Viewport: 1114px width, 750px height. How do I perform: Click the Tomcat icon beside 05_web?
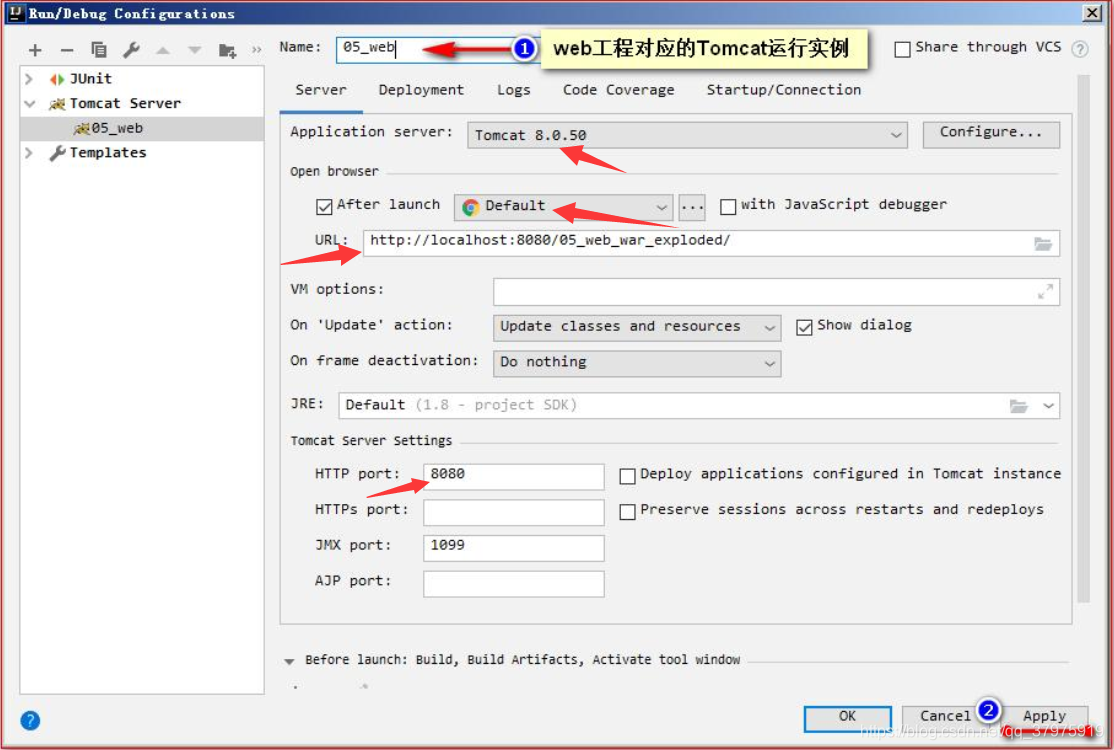pyautogui.click(x=82, y=129)
